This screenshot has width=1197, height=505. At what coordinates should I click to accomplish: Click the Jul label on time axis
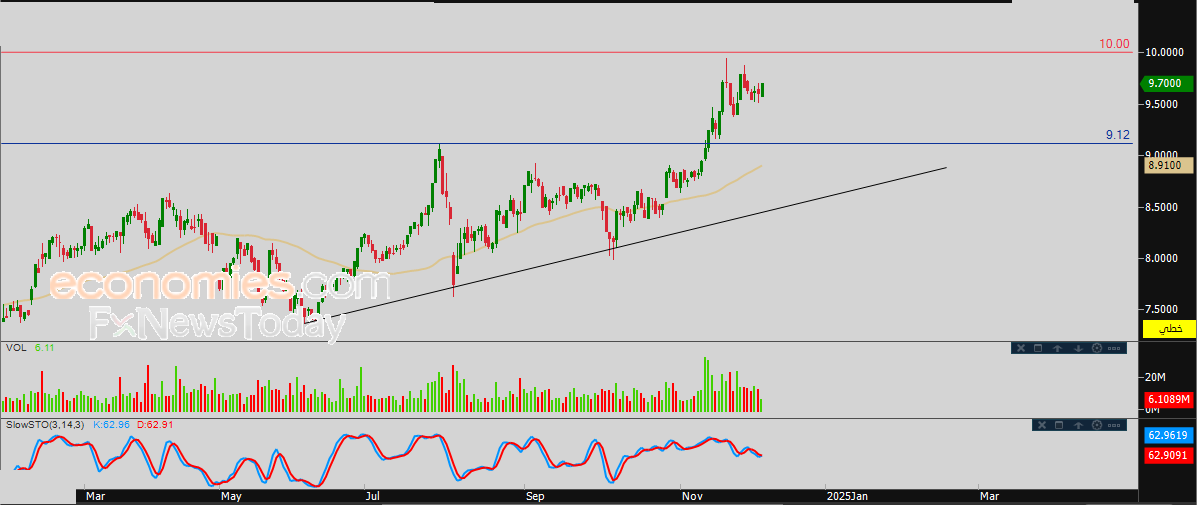click(x=372, y=497)
